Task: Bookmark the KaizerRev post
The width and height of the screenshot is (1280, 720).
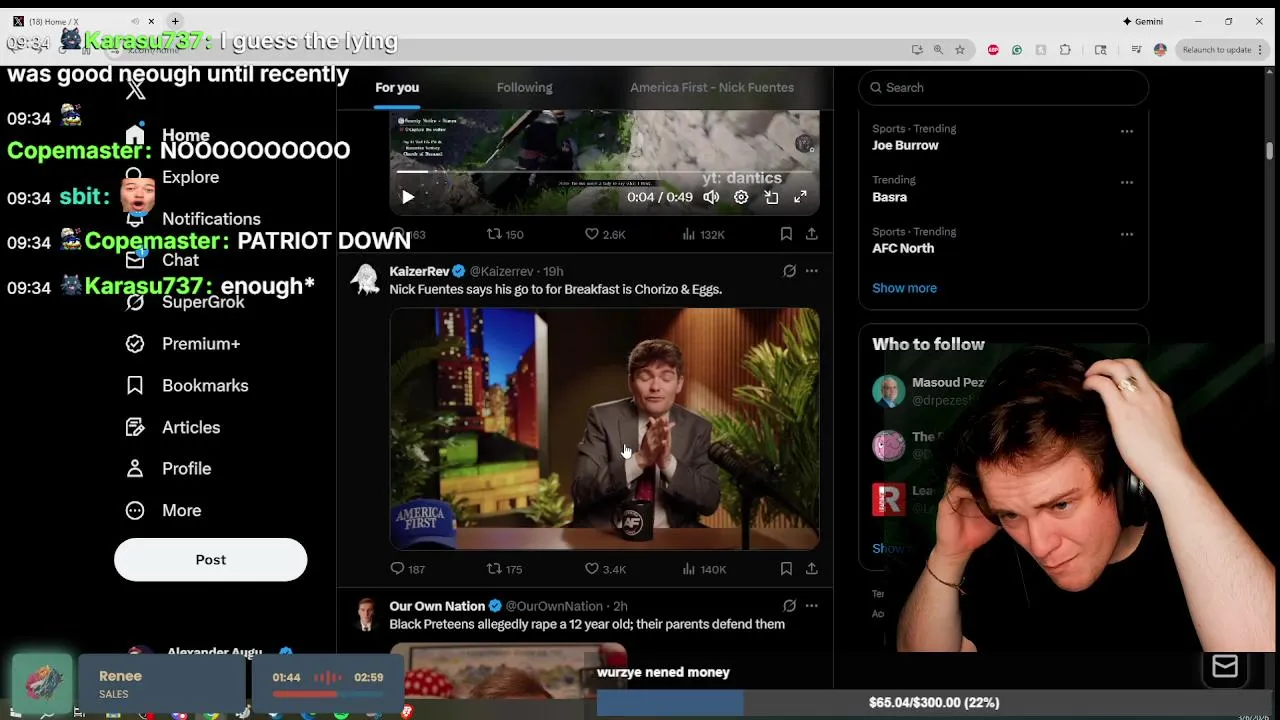Action: (x=786, y=569)
